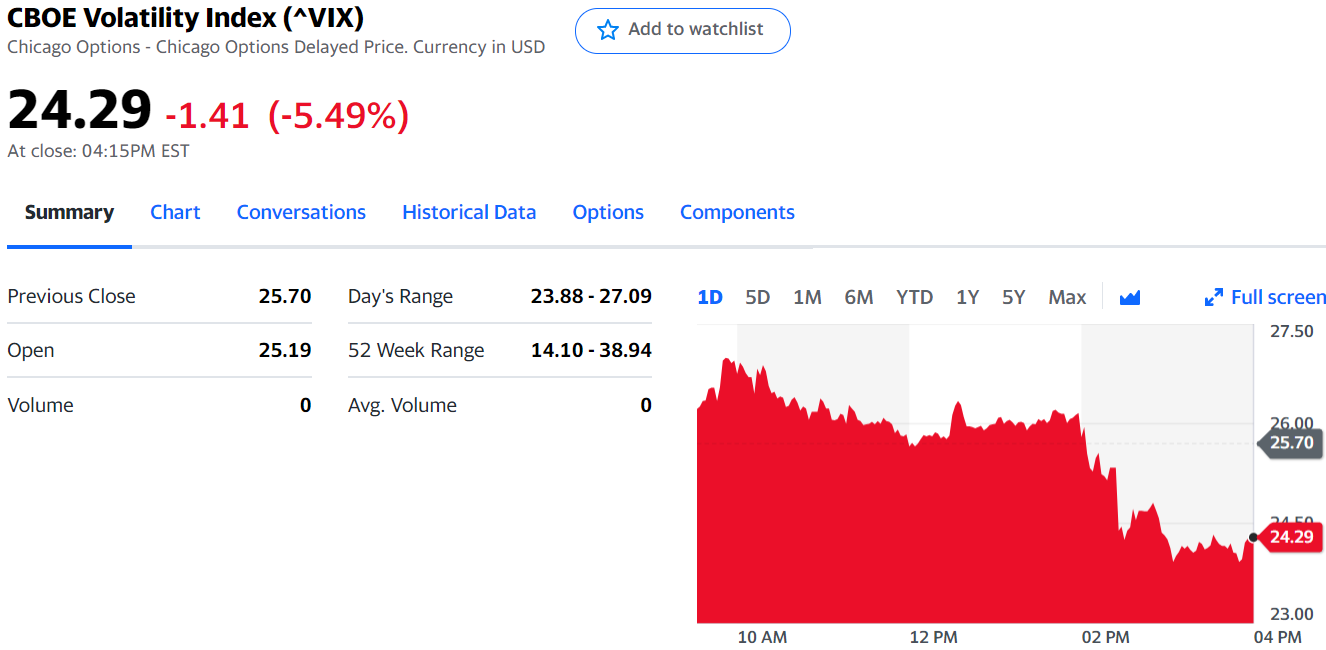Click the Volume label
The height and width of the screenshot is (650, 1326).
coord(40,405)
